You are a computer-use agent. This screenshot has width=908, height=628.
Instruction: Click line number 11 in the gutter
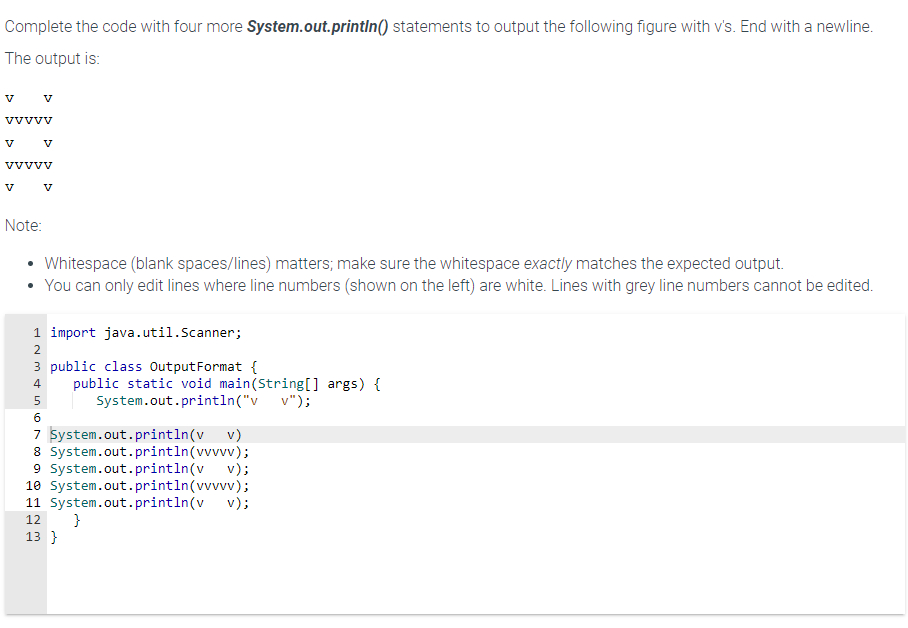click(33, 503)
